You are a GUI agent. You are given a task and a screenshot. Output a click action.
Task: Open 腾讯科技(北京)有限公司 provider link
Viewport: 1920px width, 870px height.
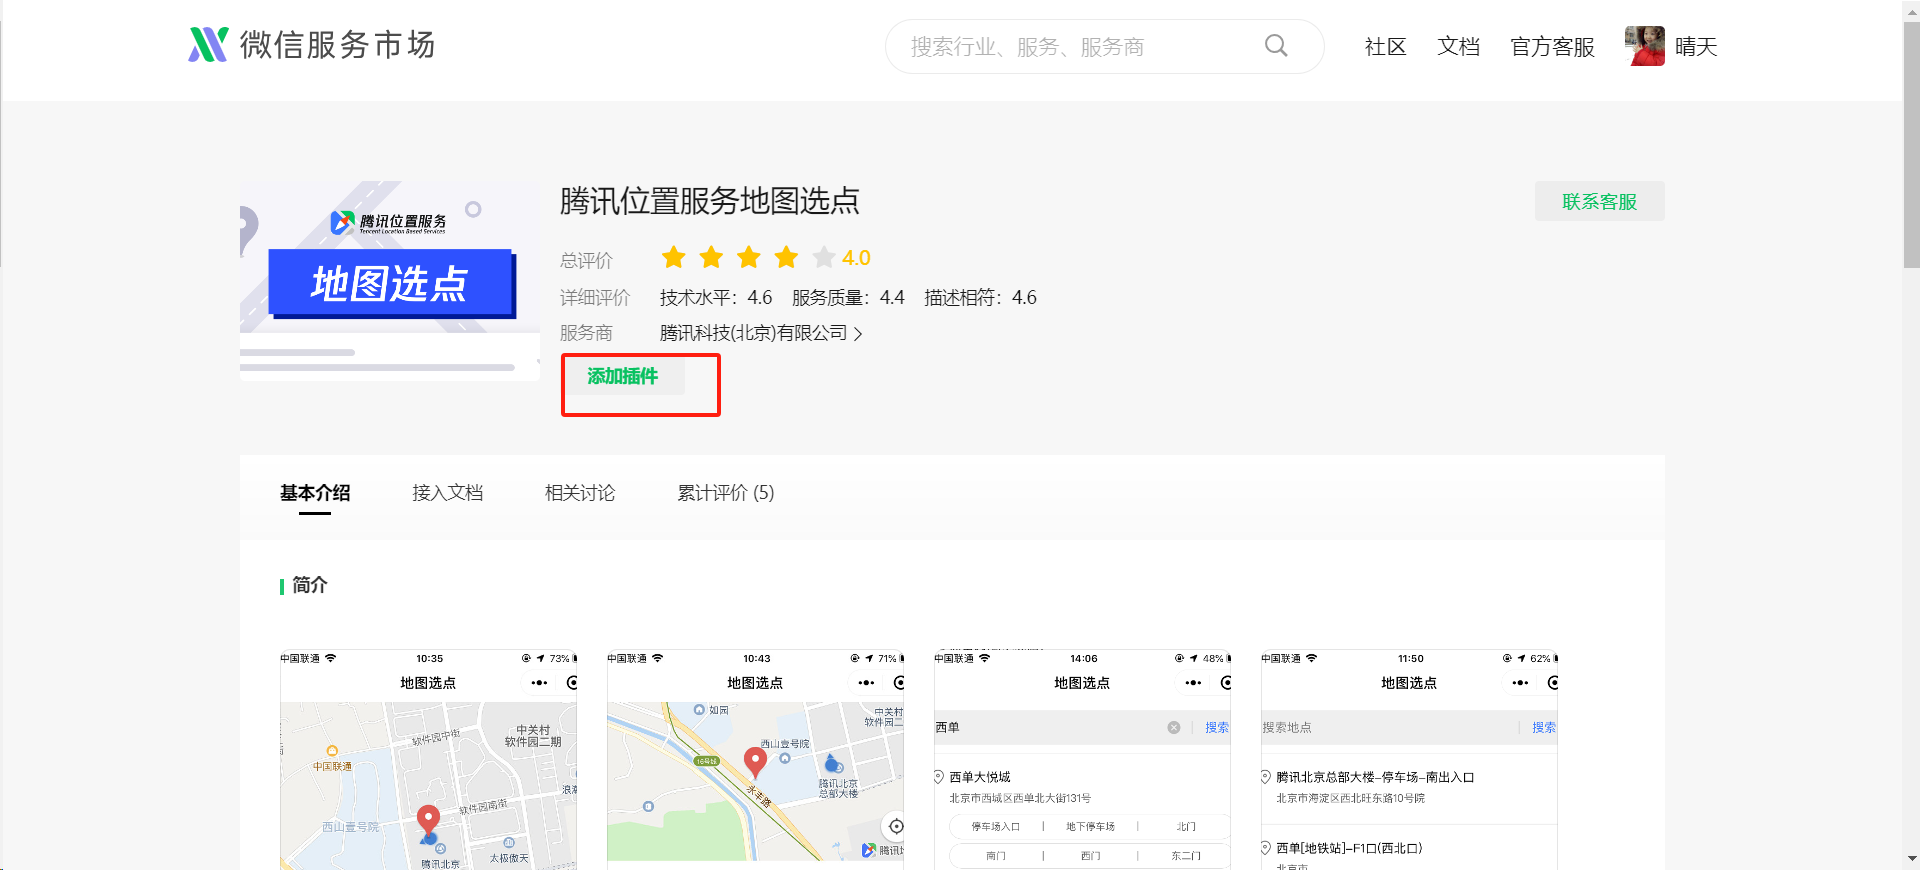[x=753, y=333]
